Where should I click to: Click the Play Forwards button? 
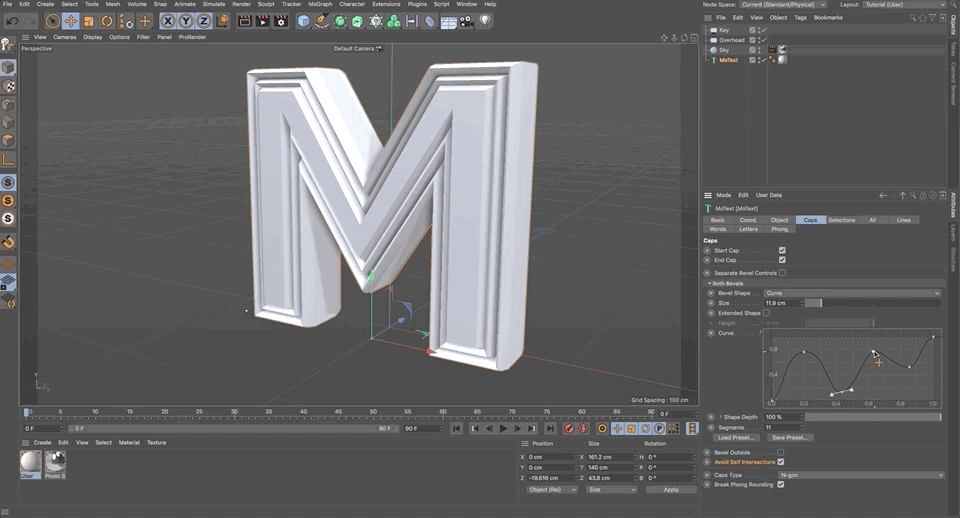[x=503, y=429]
